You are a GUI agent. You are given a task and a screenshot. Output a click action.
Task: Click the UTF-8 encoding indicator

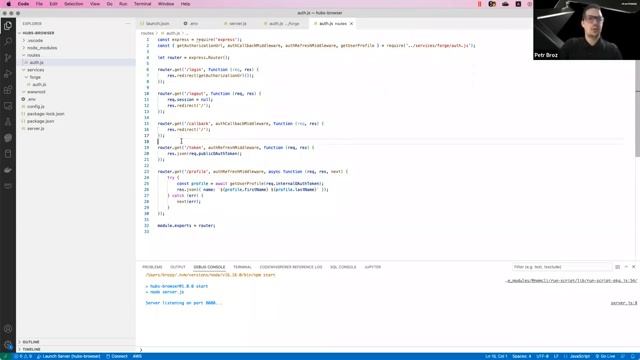tap(542, 356)
